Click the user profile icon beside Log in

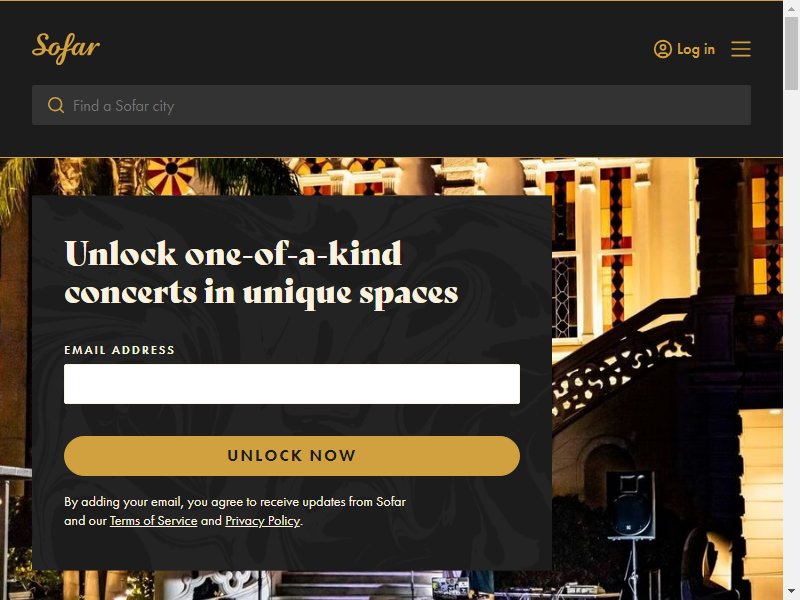tap(663, 49)
